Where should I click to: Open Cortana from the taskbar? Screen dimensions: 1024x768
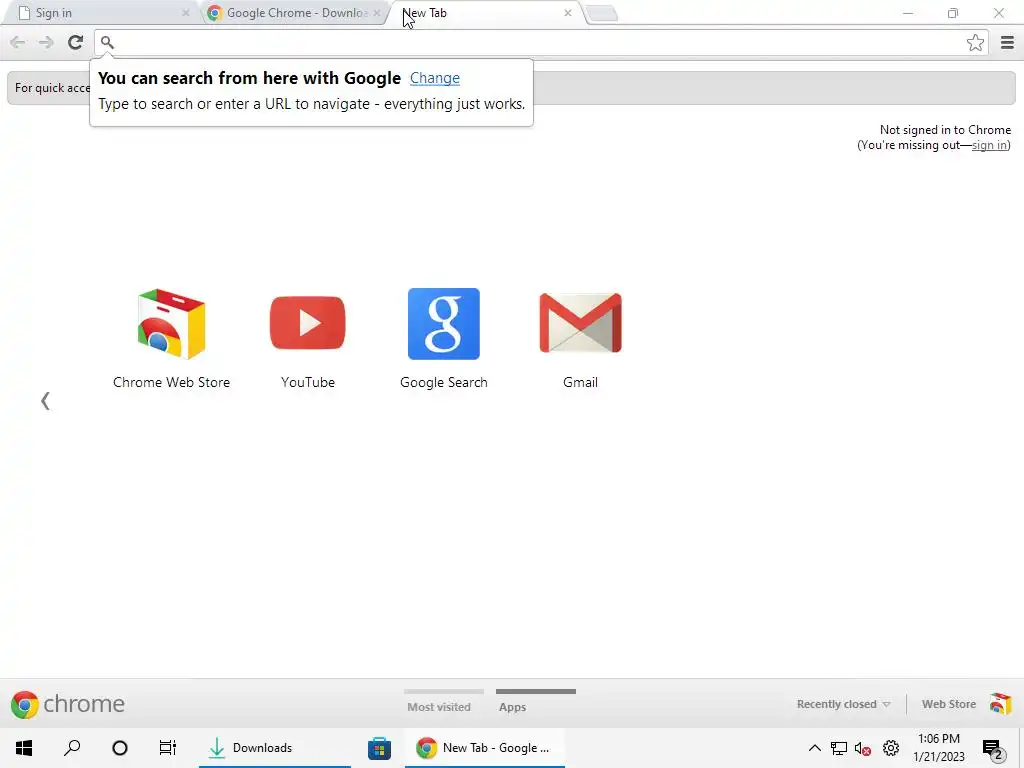tap(120, 748)
